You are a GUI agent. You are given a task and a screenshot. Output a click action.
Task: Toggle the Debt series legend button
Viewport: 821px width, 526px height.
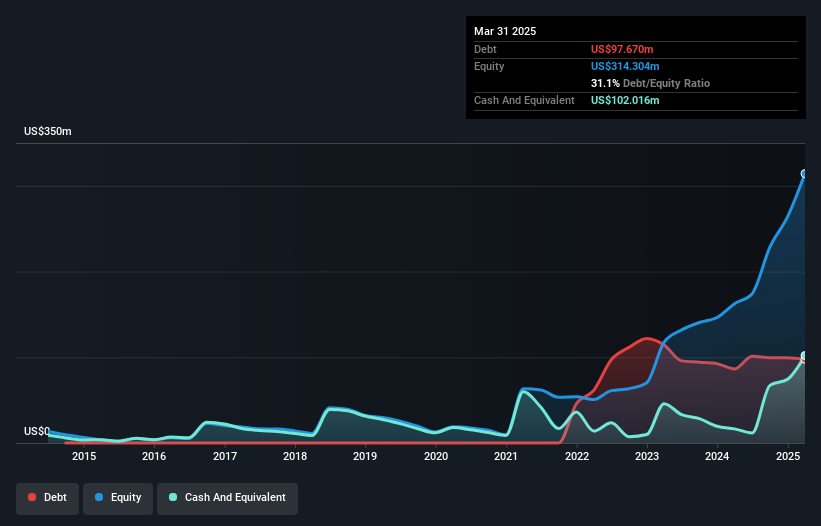click(x=48, y=498)
